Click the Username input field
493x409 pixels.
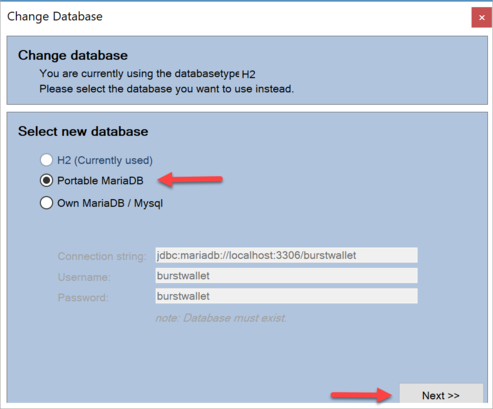click(286, 276)
